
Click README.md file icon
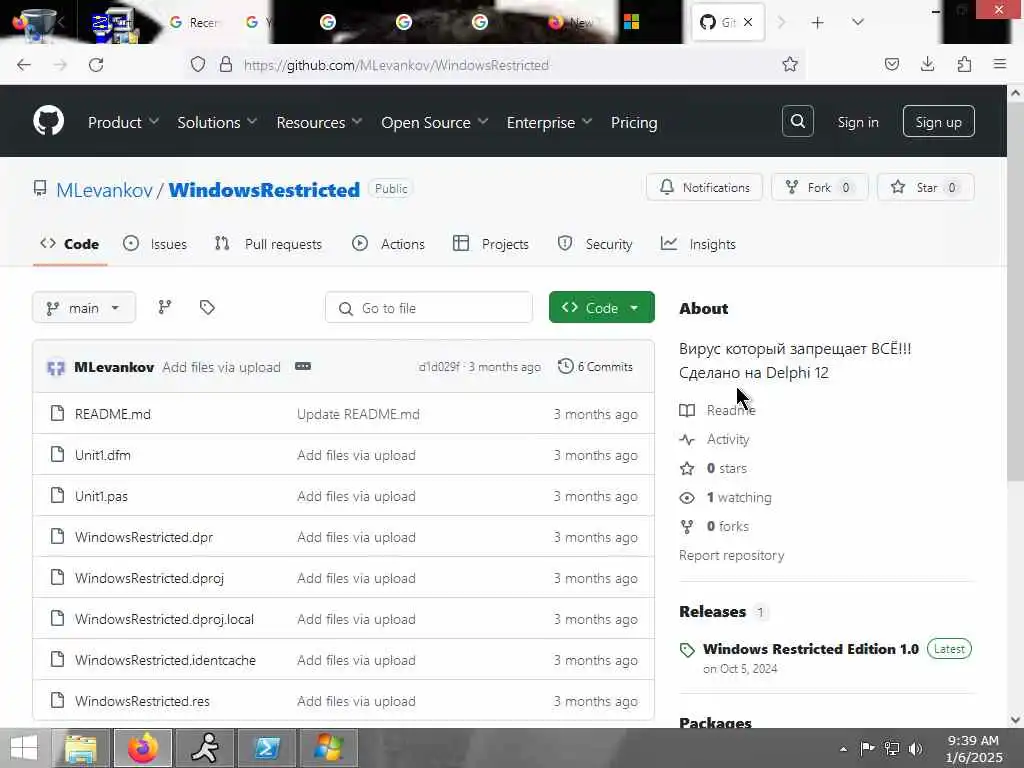[x=57, y=413]
